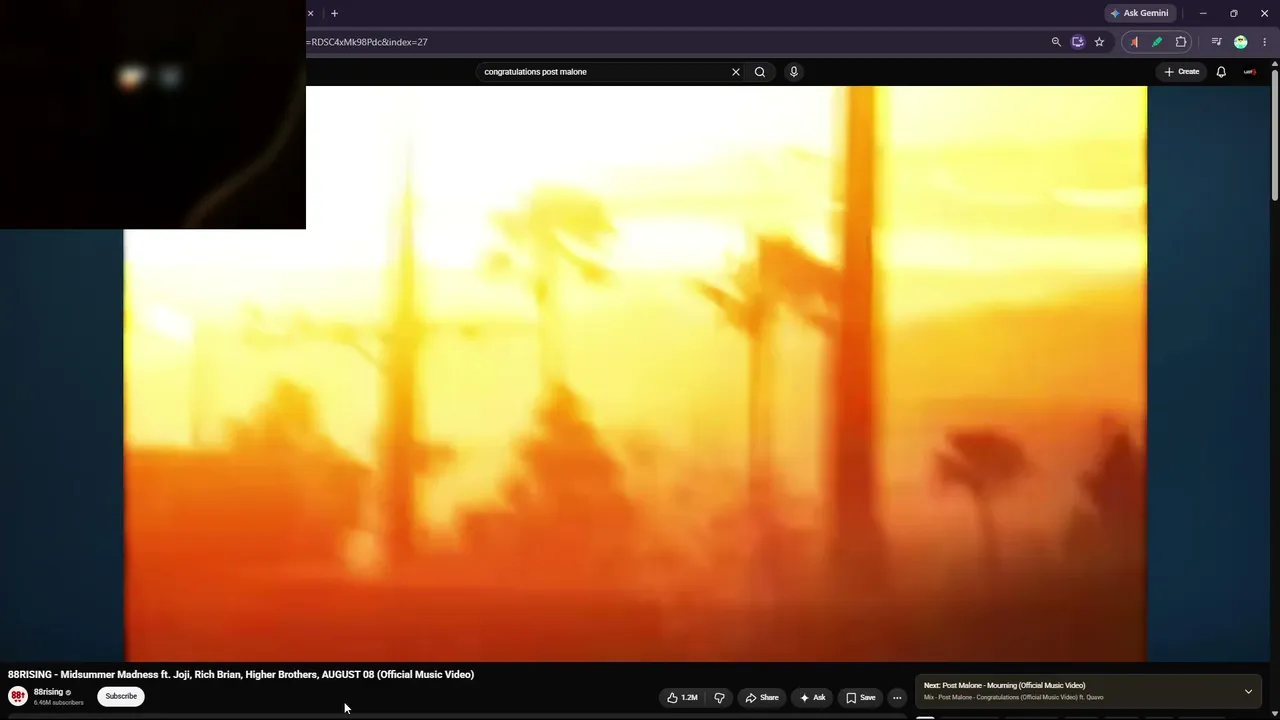Click the Ask button below the video

click(x=812, y=698)
